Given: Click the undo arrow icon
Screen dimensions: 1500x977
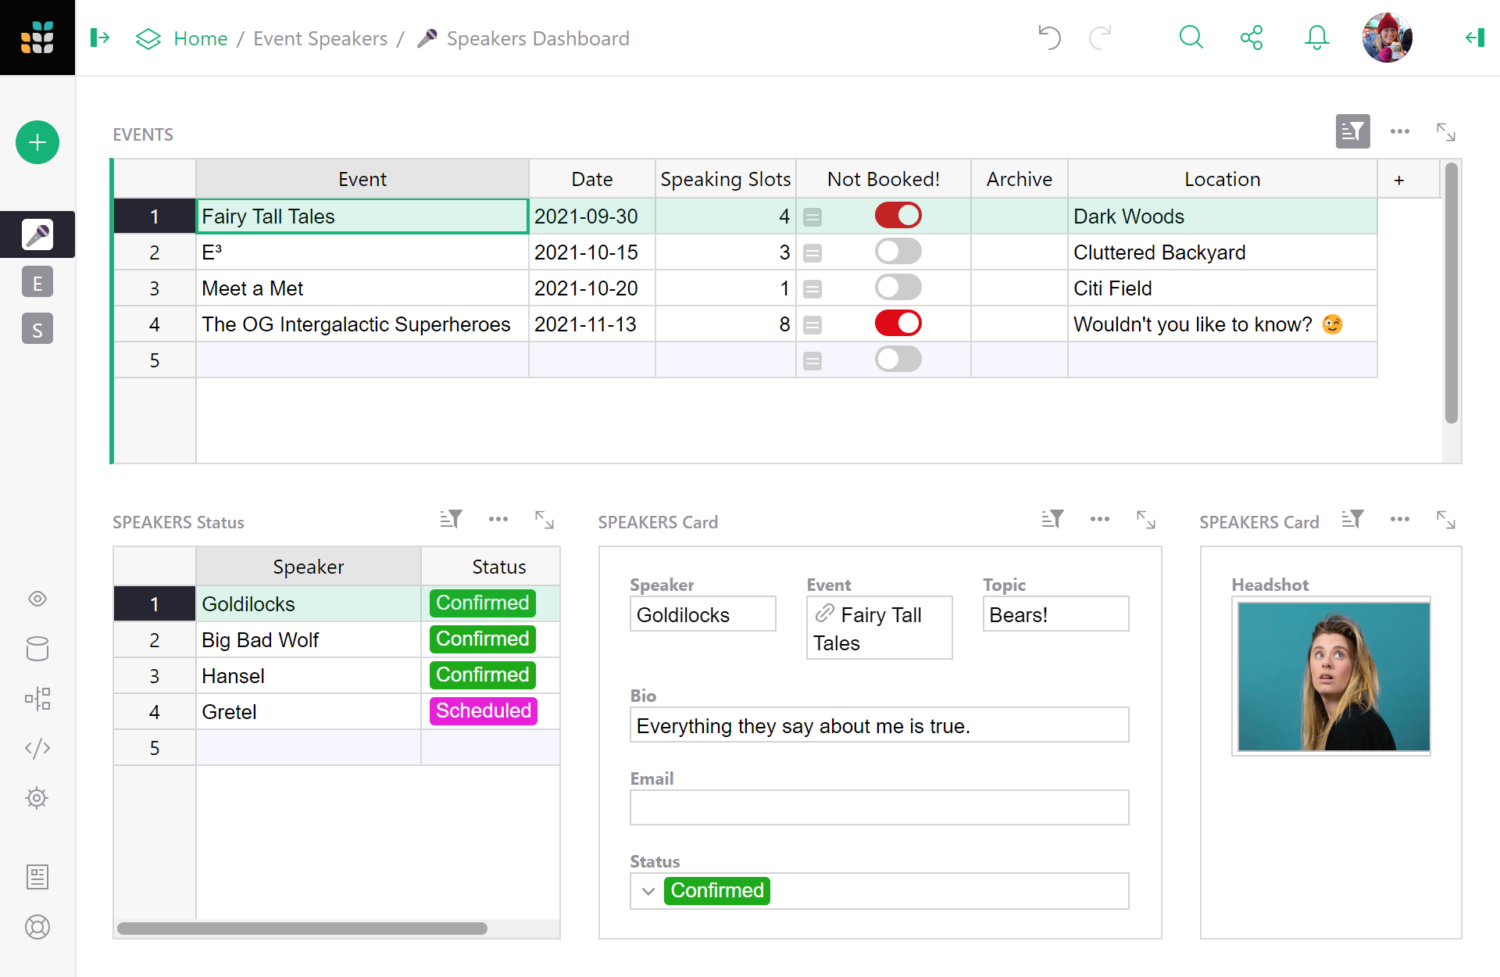Looking at the screenshot, I should point(1049,38).
